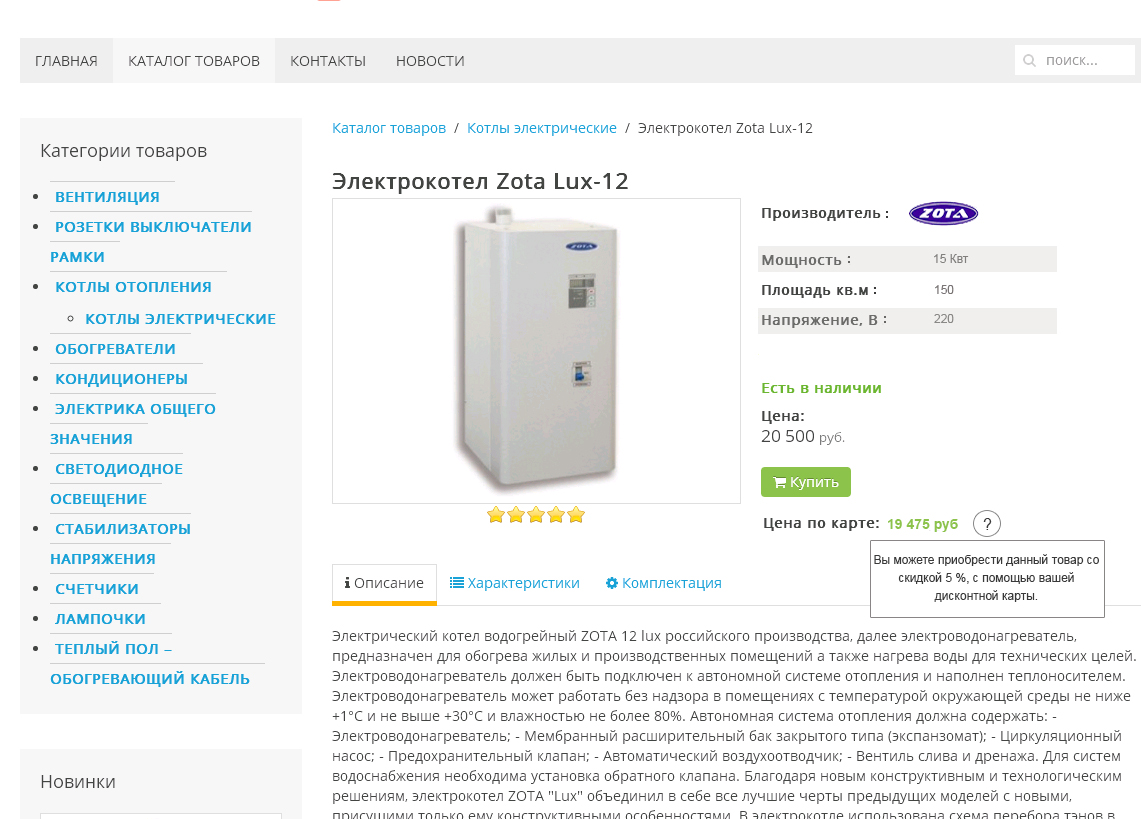
Task: Click the Каталог товаров breadcrumb link
Action: coord(389,128)
